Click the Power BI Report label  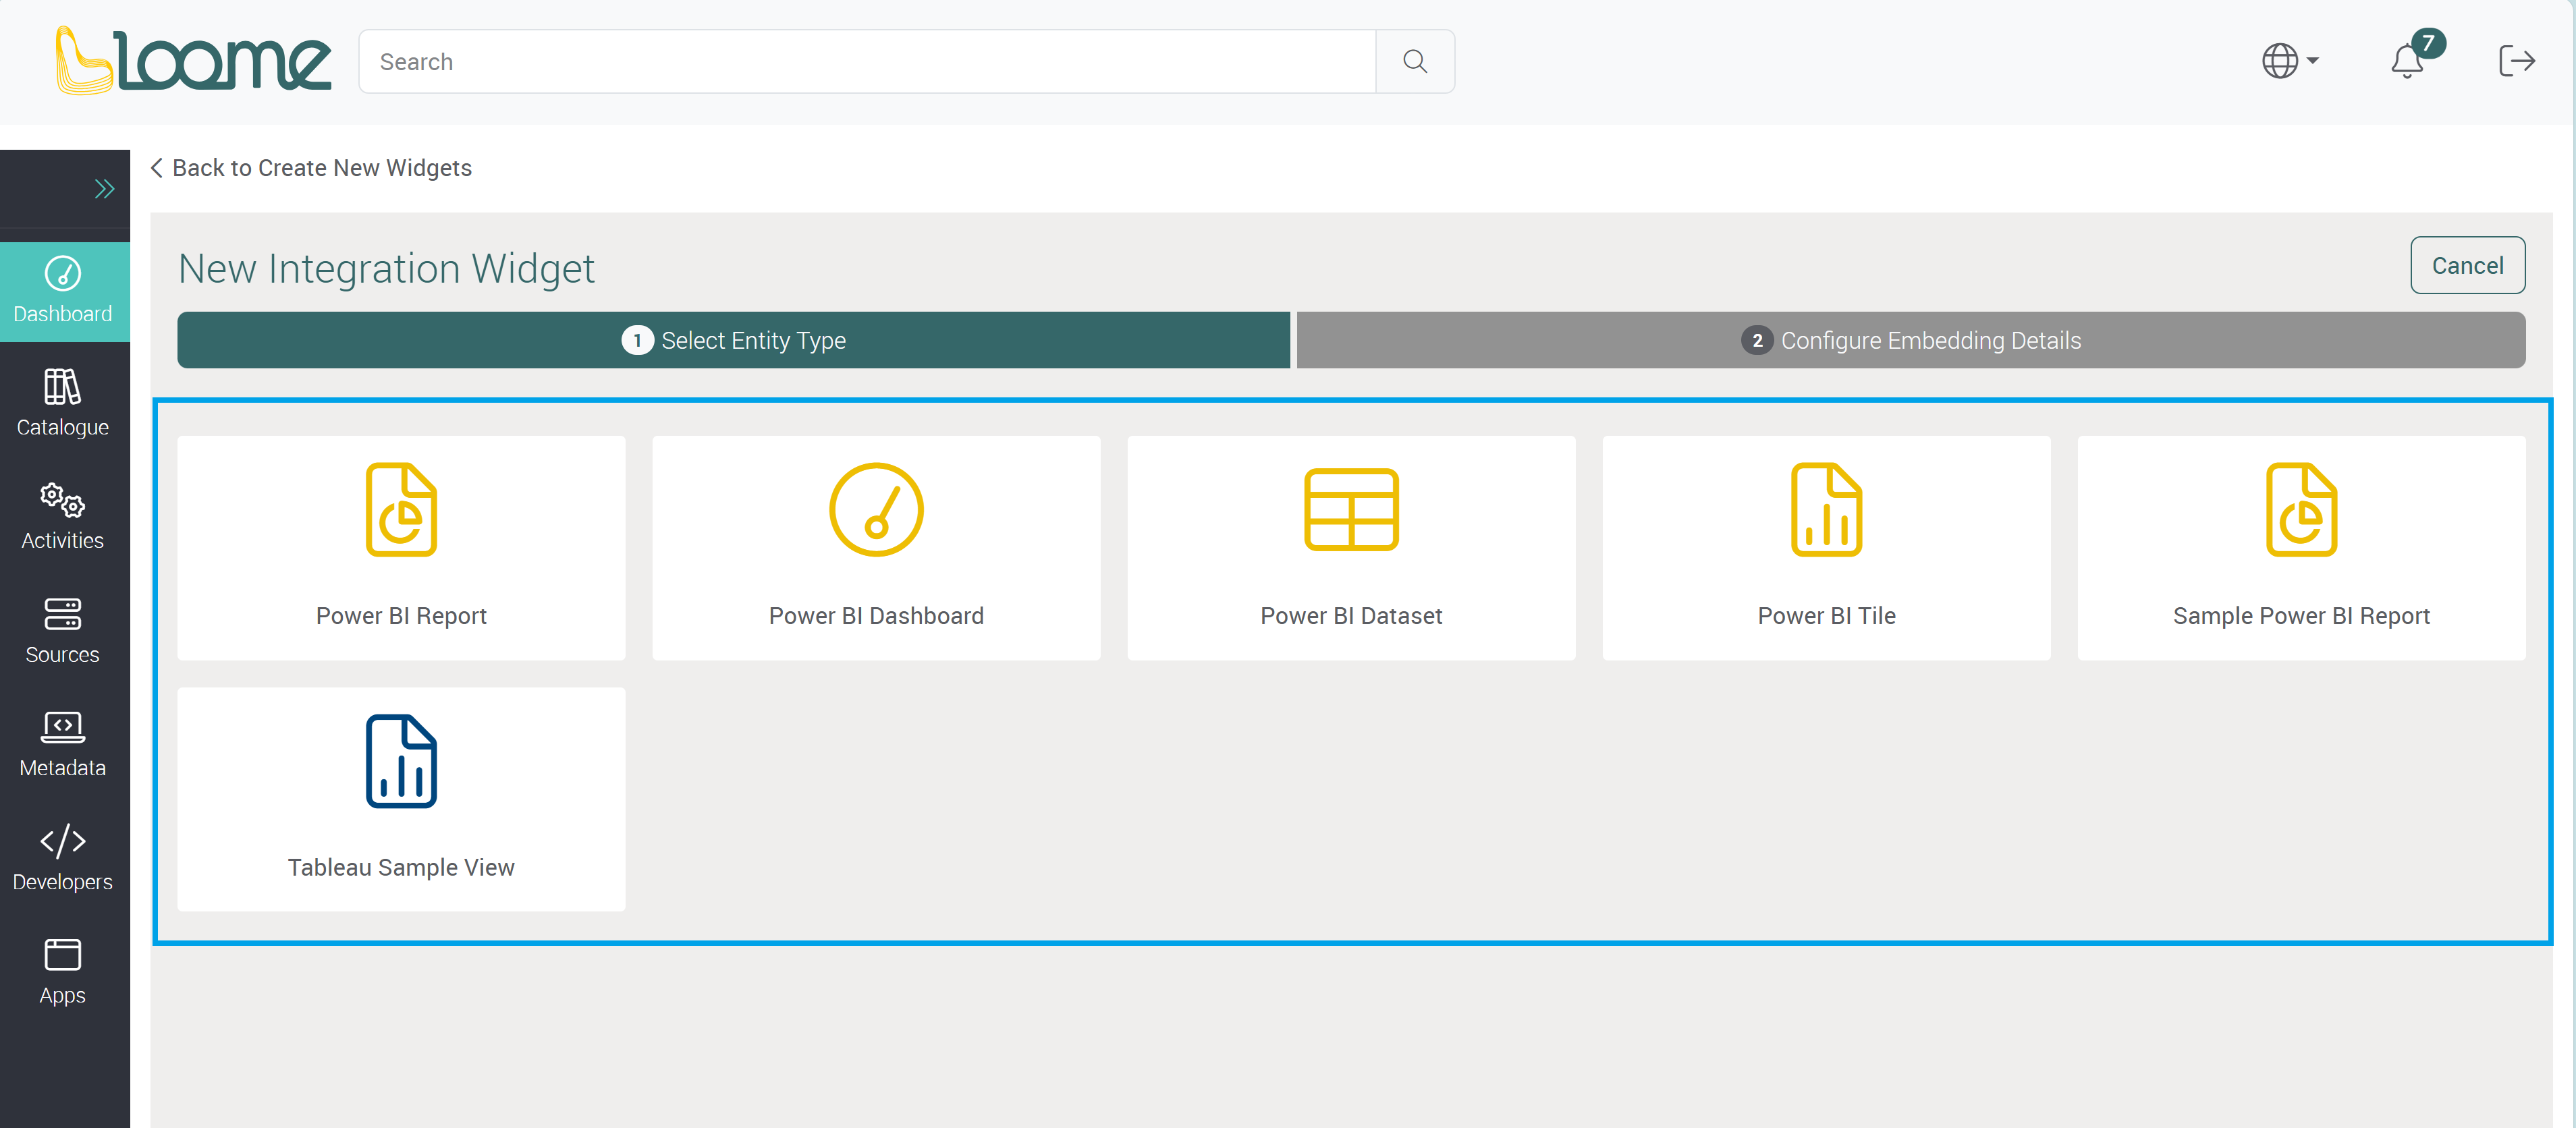pos(401,616)
